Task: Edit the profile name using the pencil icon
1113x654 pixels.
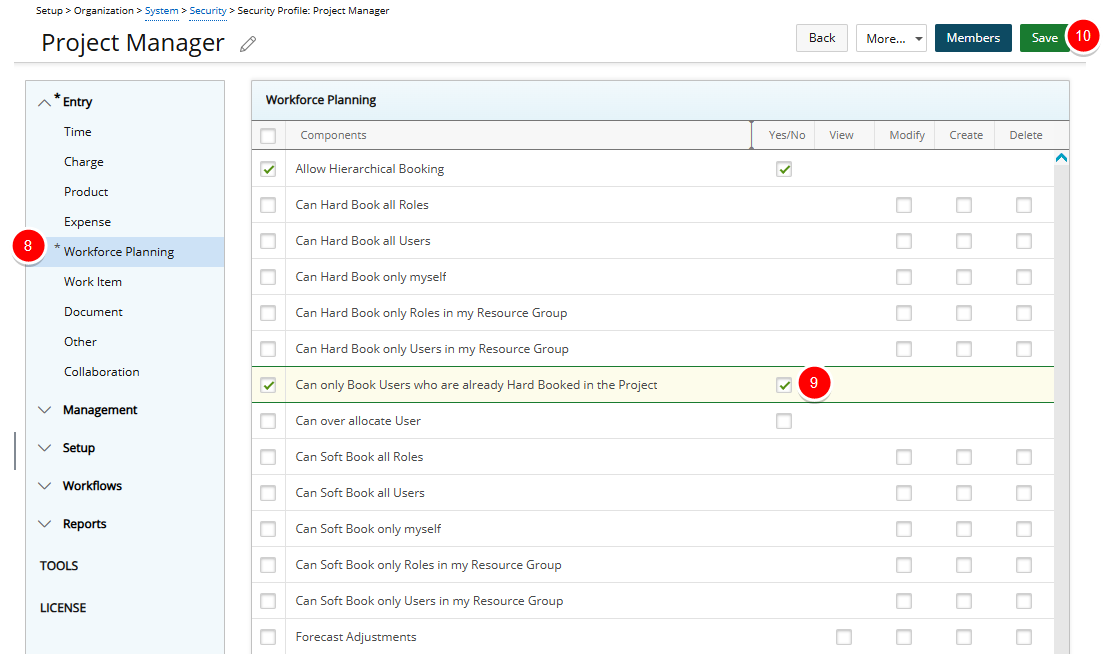Action: (x=247, y=43)
